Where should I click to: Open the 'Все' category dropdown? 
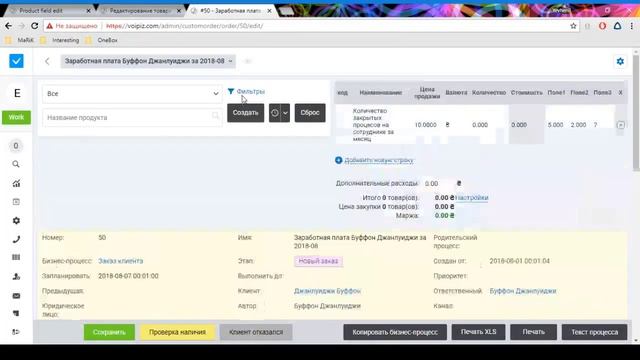click(x=132, y=93)
